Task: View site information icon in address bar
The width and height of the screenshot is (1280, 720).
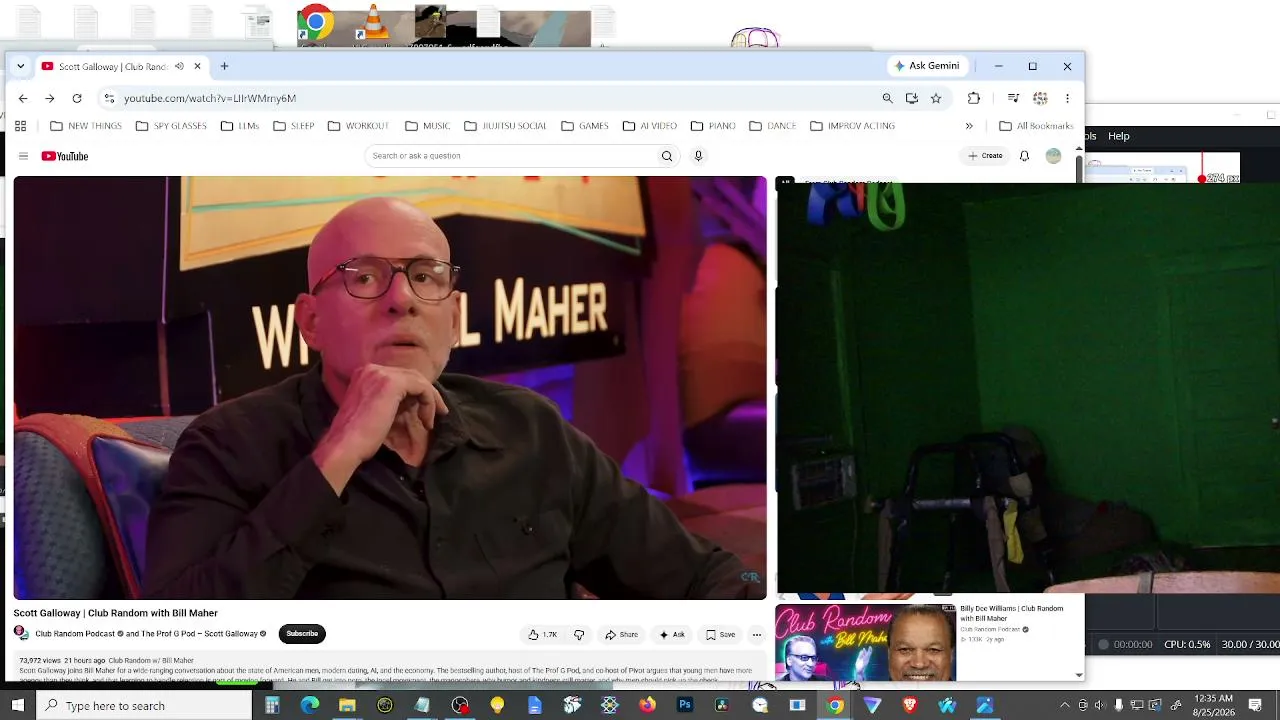Action: [x=109, y=98]
